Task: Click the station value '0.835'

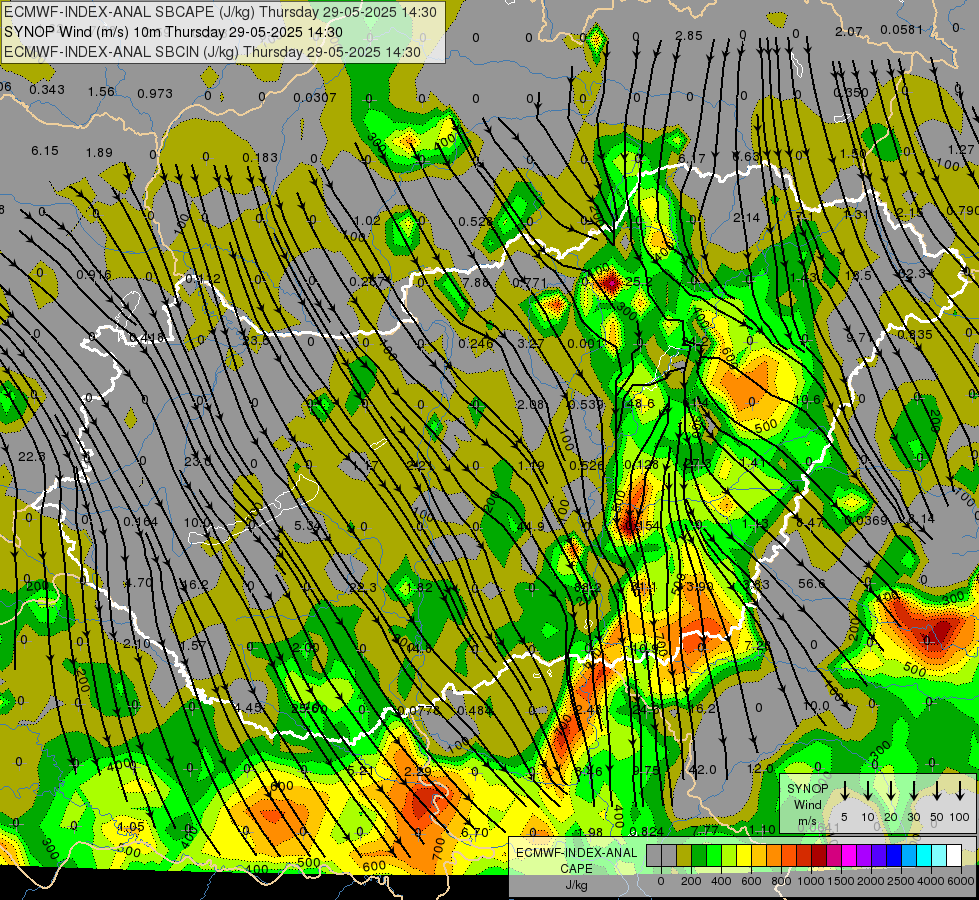Action: point(915,335)
